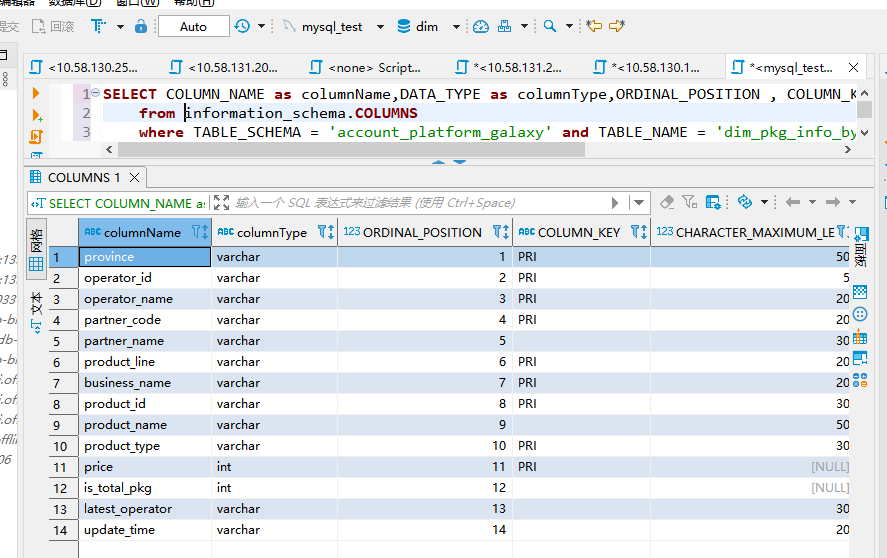887x558 pixels.
Task: Click the rollback button
Action: click(x=53, y=27)
